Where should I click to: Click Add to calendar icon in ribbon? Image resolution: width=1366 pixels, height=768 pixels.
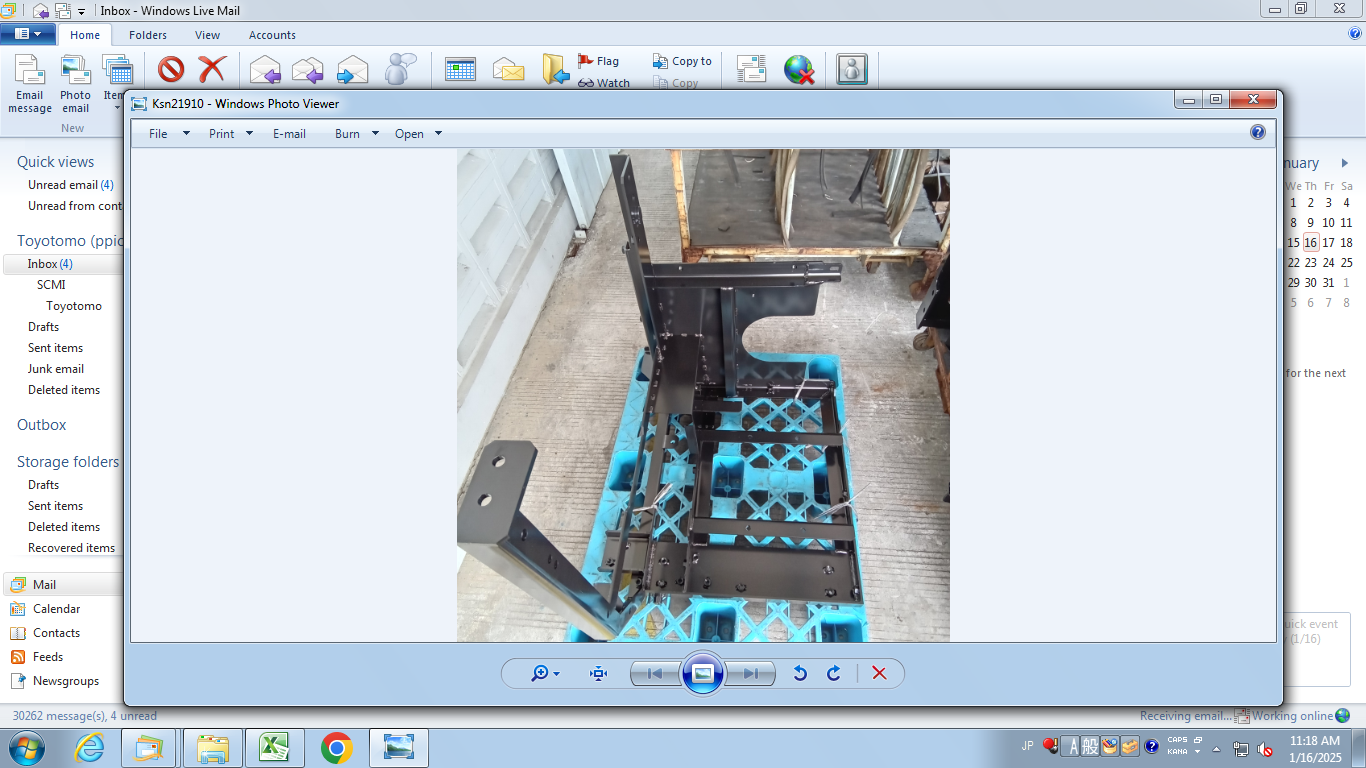(460, 69)
